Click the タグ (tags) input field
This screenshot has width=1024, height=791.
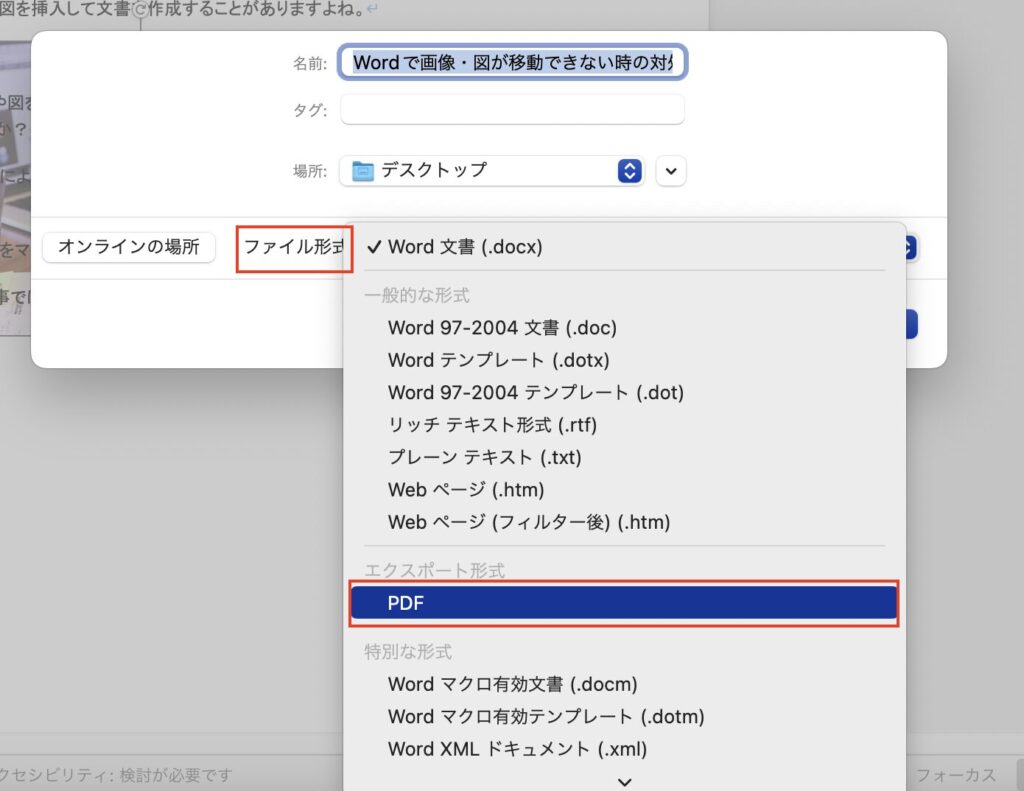coord(513,110)
